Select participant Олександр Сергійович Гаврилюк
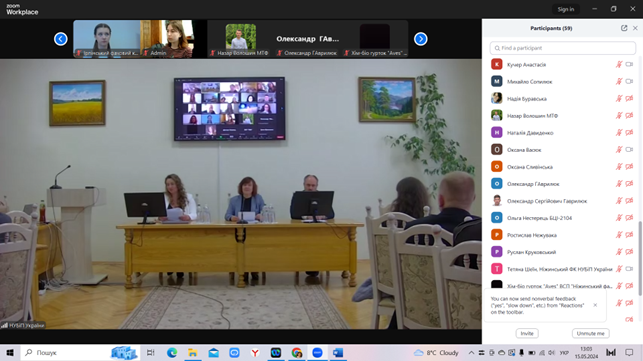643x361 pixels. point(563,201)
